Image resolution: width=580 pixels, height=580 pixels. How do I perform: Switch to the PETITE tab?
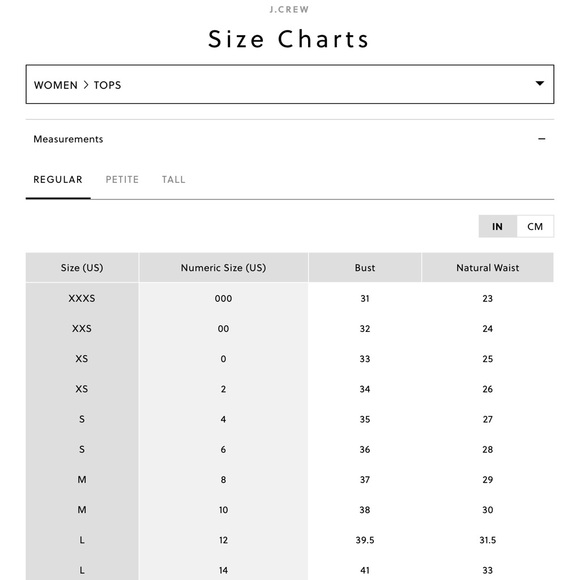[x=122, y=180]
